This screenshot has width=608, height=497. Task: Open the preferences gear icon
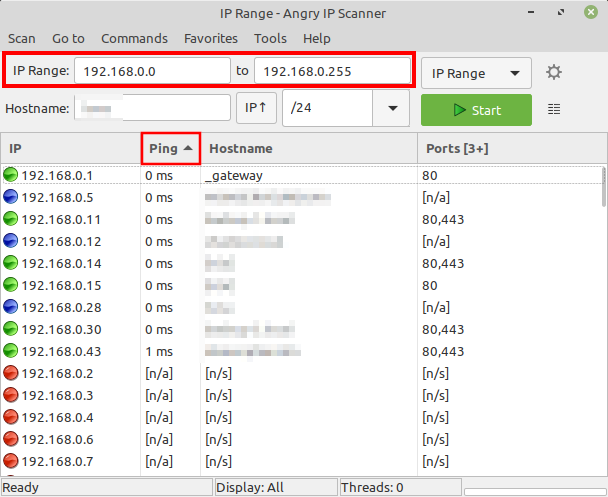tap(554, 73)
